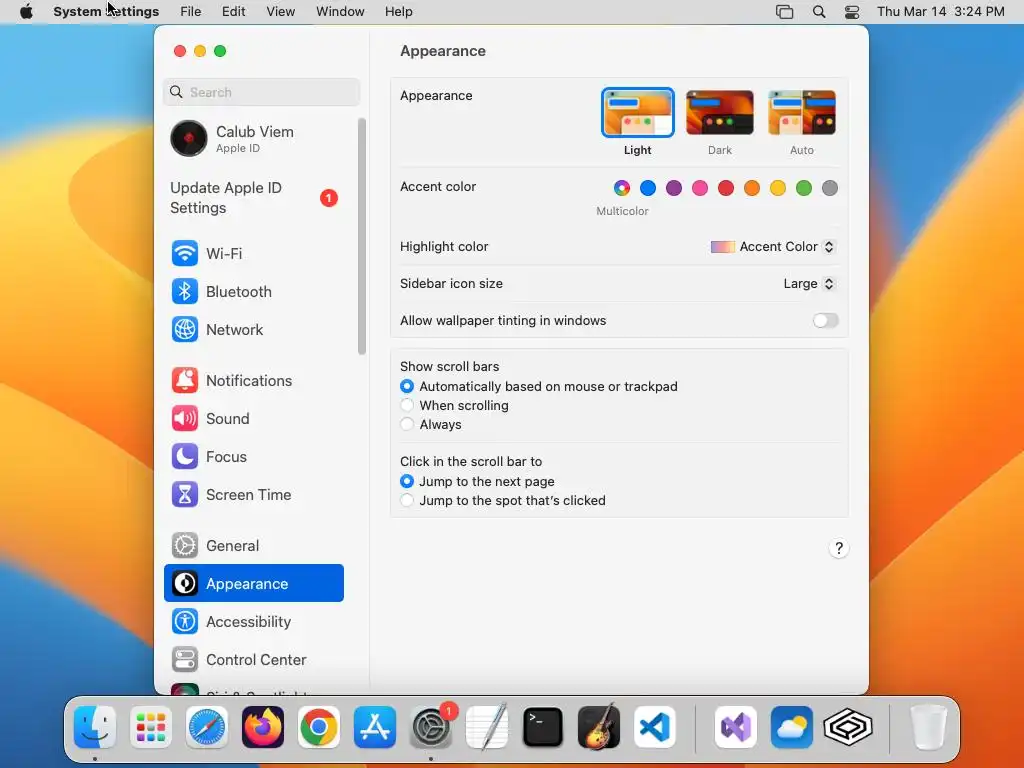
Task: Launch Google Chrome from the Dock
Action: [319, 727]
